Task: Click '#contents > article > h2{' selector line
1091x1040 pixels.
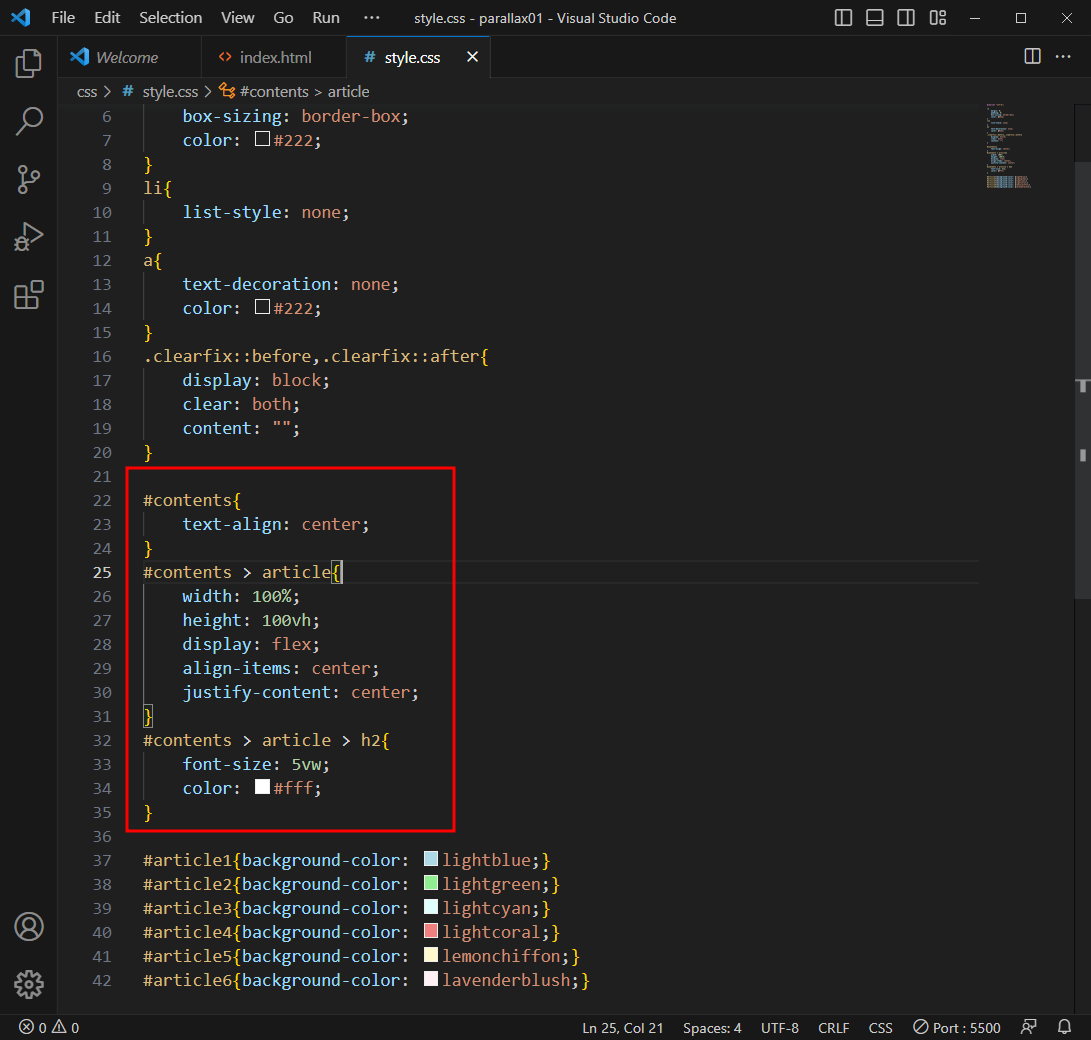Action: coord(266,740)
